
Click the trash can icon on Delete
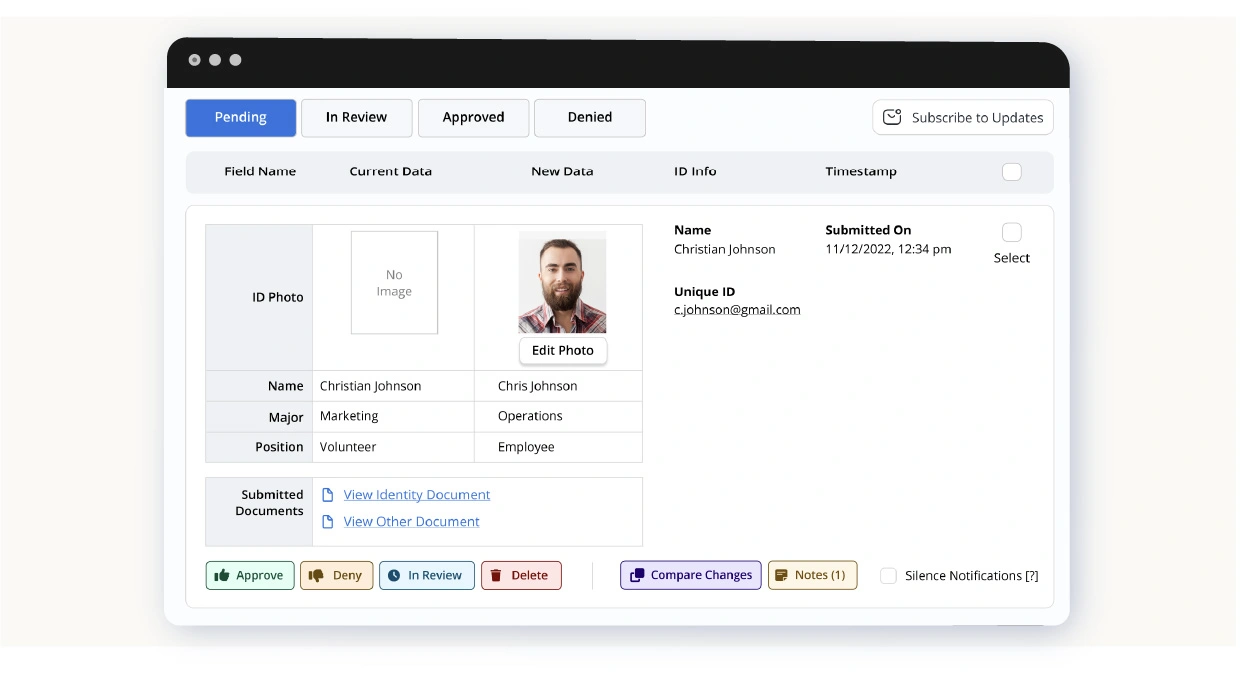tap(496, 575)
